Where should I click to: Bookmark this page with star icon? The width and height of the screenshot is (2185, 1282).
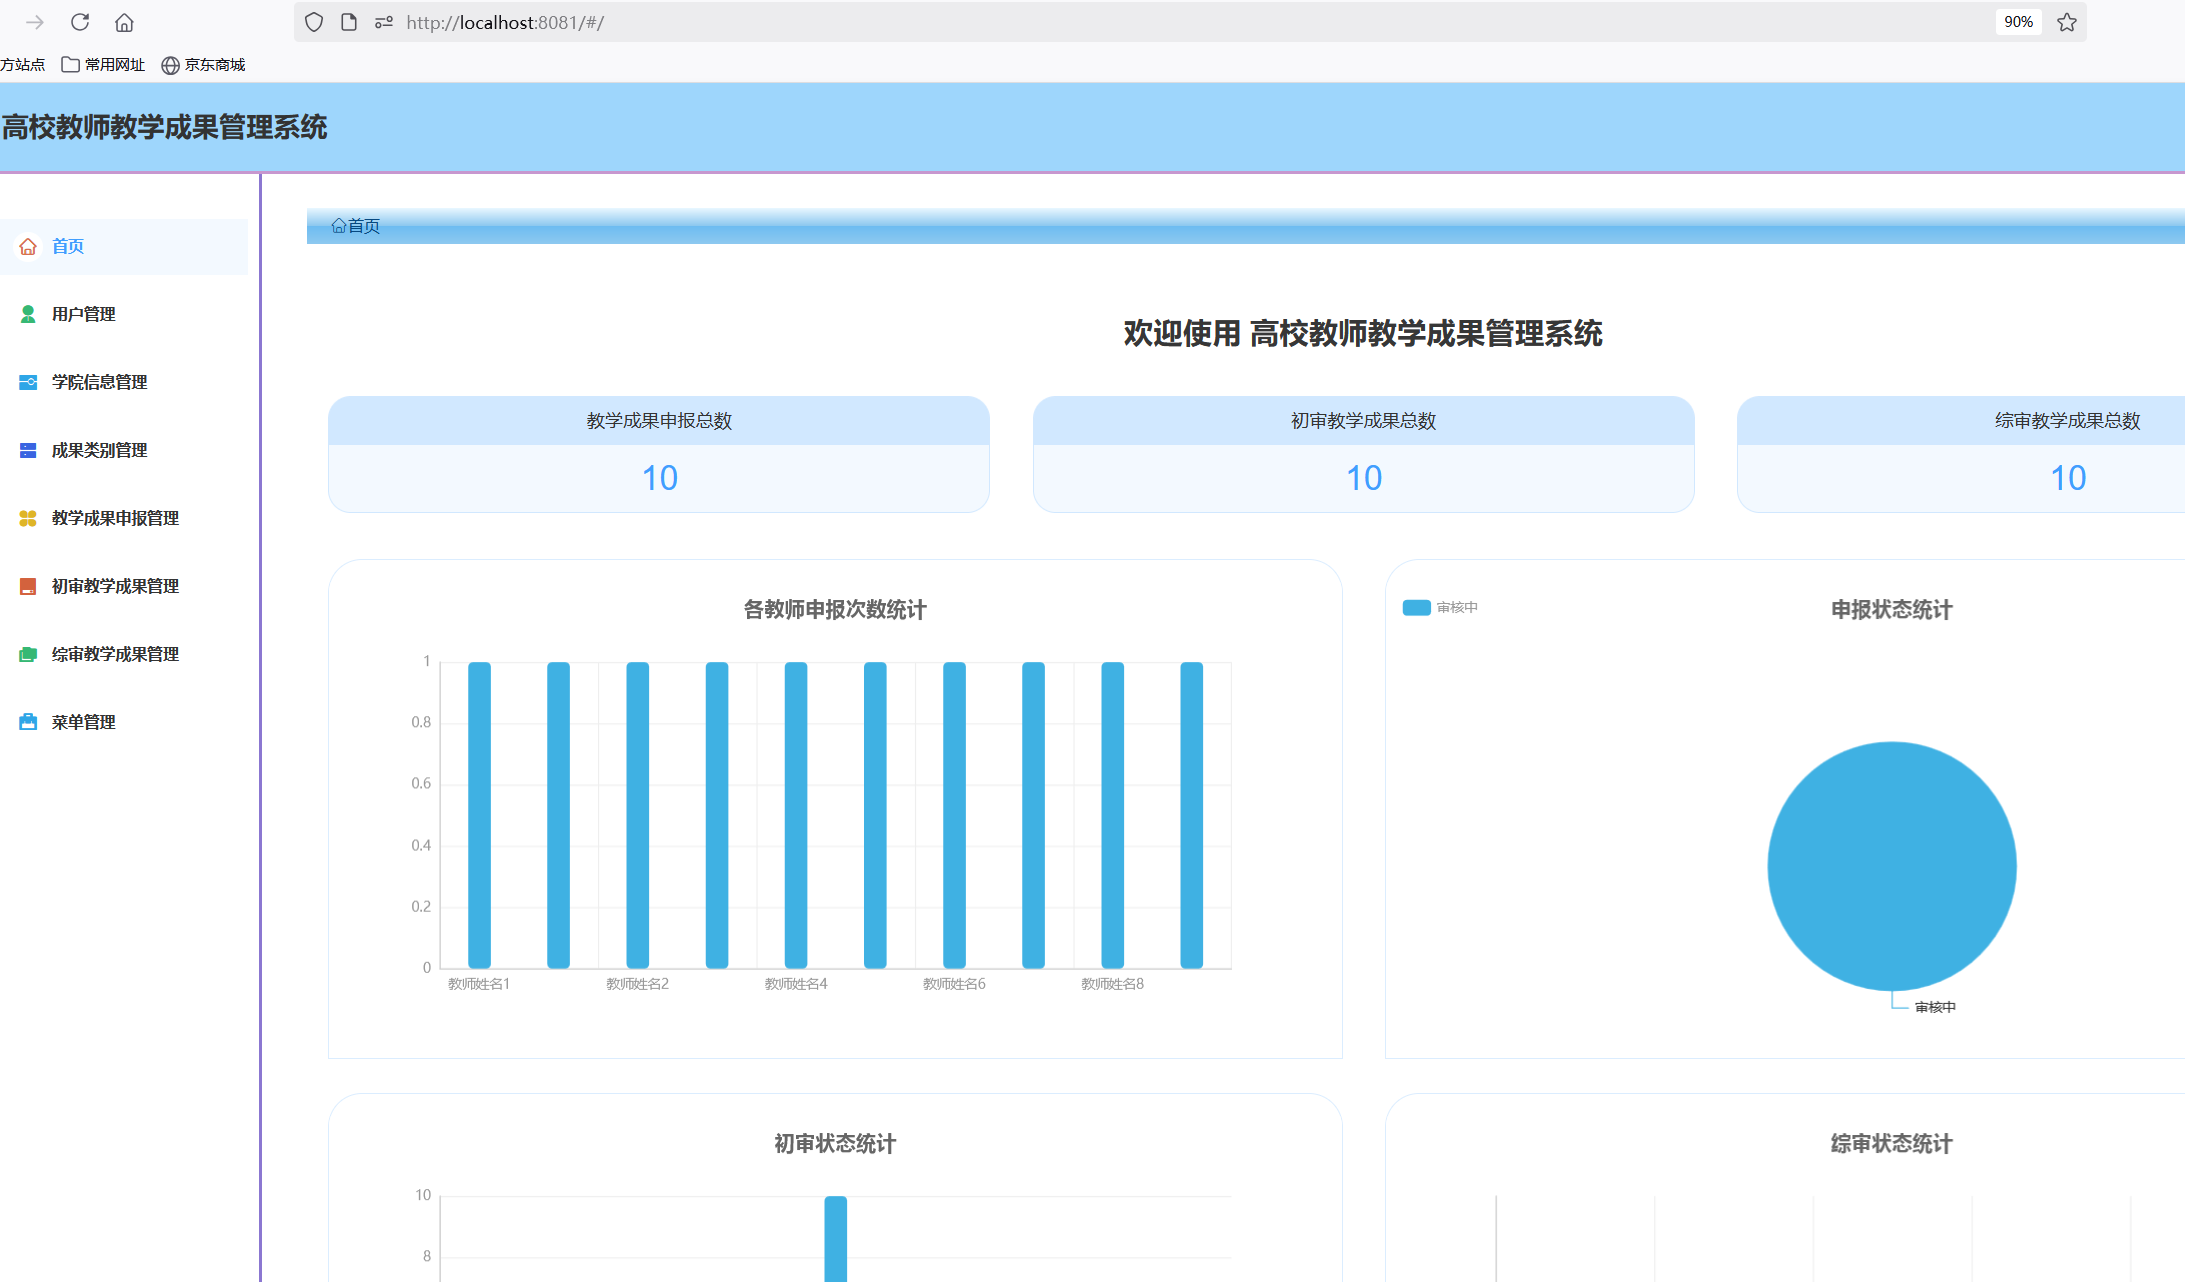pyautogui.click(x=2067, y=22)
